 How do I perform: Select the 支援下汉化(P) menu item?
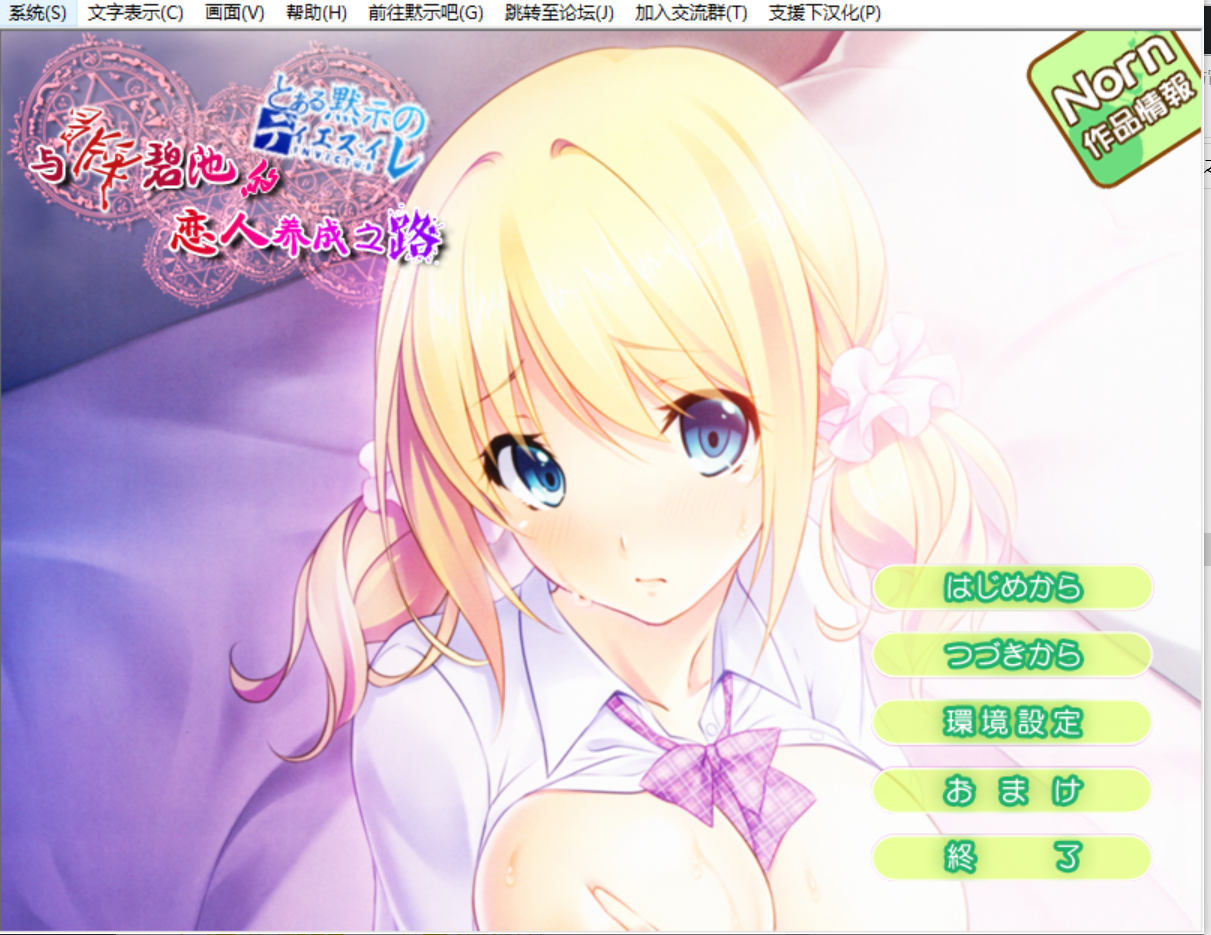point(825,13)
